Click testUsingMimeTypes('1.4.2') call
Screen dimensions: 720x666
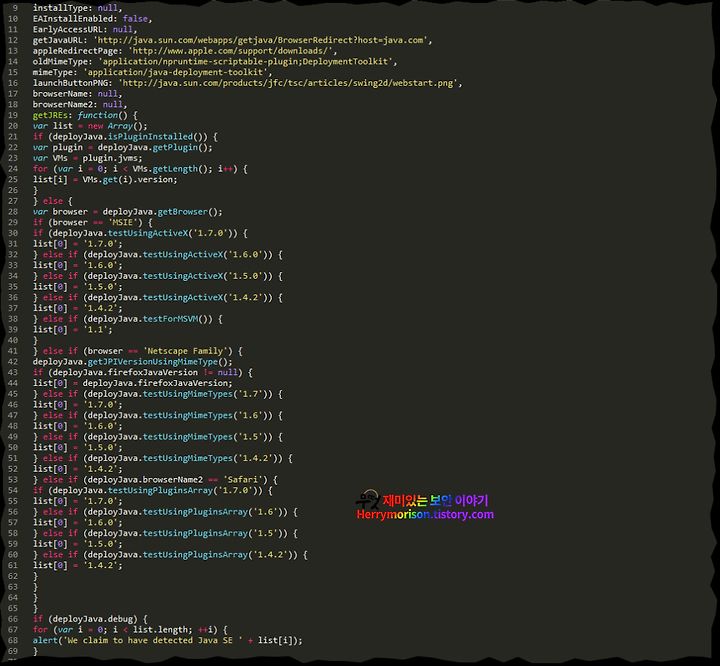[213, 458]
